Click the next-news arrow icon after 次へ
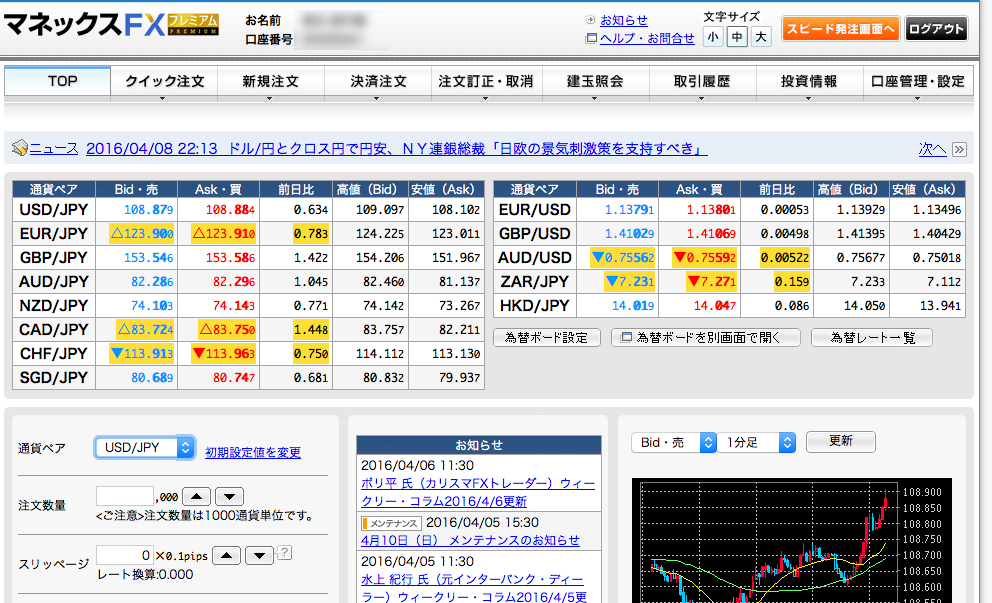The width and height of the screenshot is (992, 603). click(959, 149)
